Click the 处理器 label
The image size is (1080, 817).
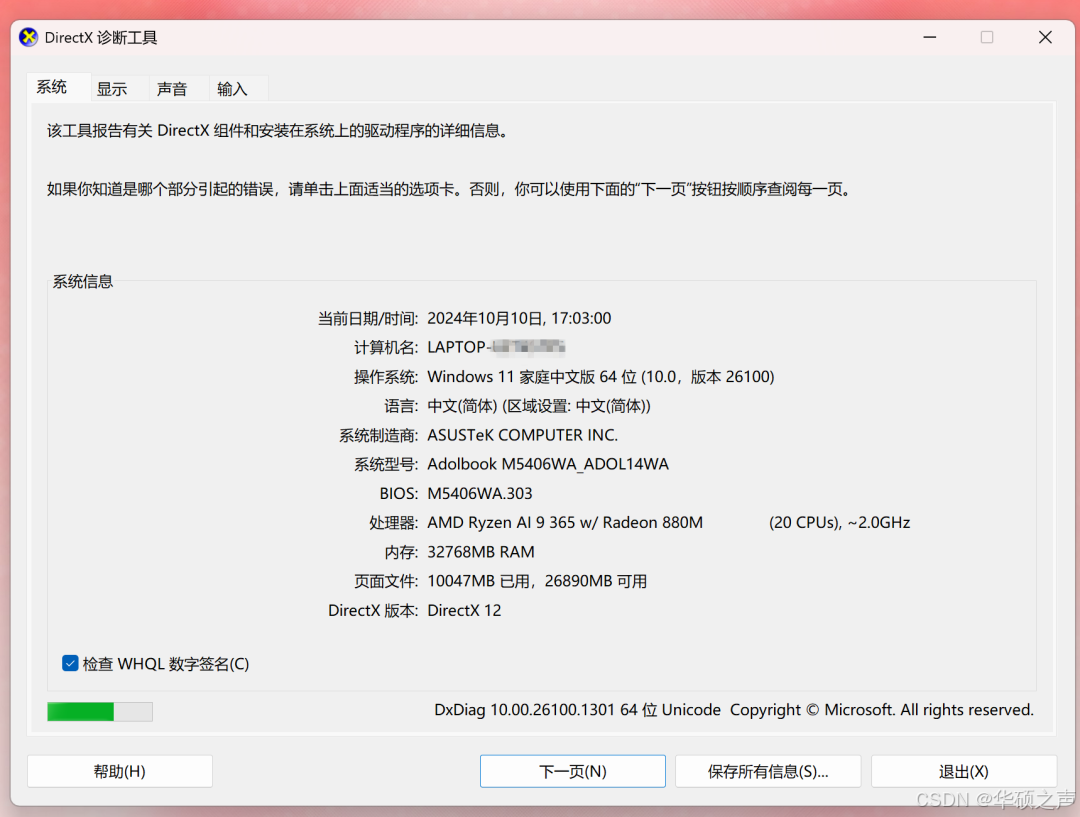coord(393,523)
